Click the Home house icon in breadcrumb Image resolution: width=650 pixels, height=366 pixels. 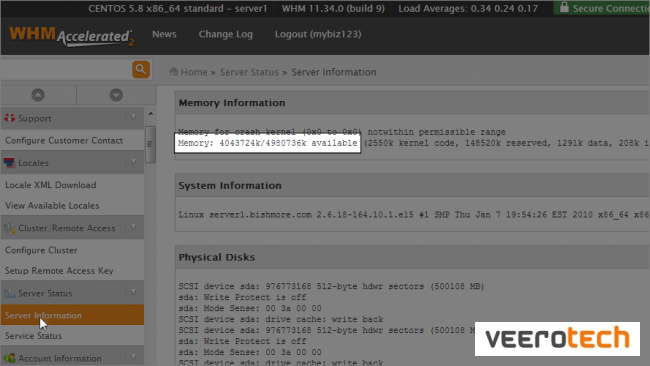point(174,71)
